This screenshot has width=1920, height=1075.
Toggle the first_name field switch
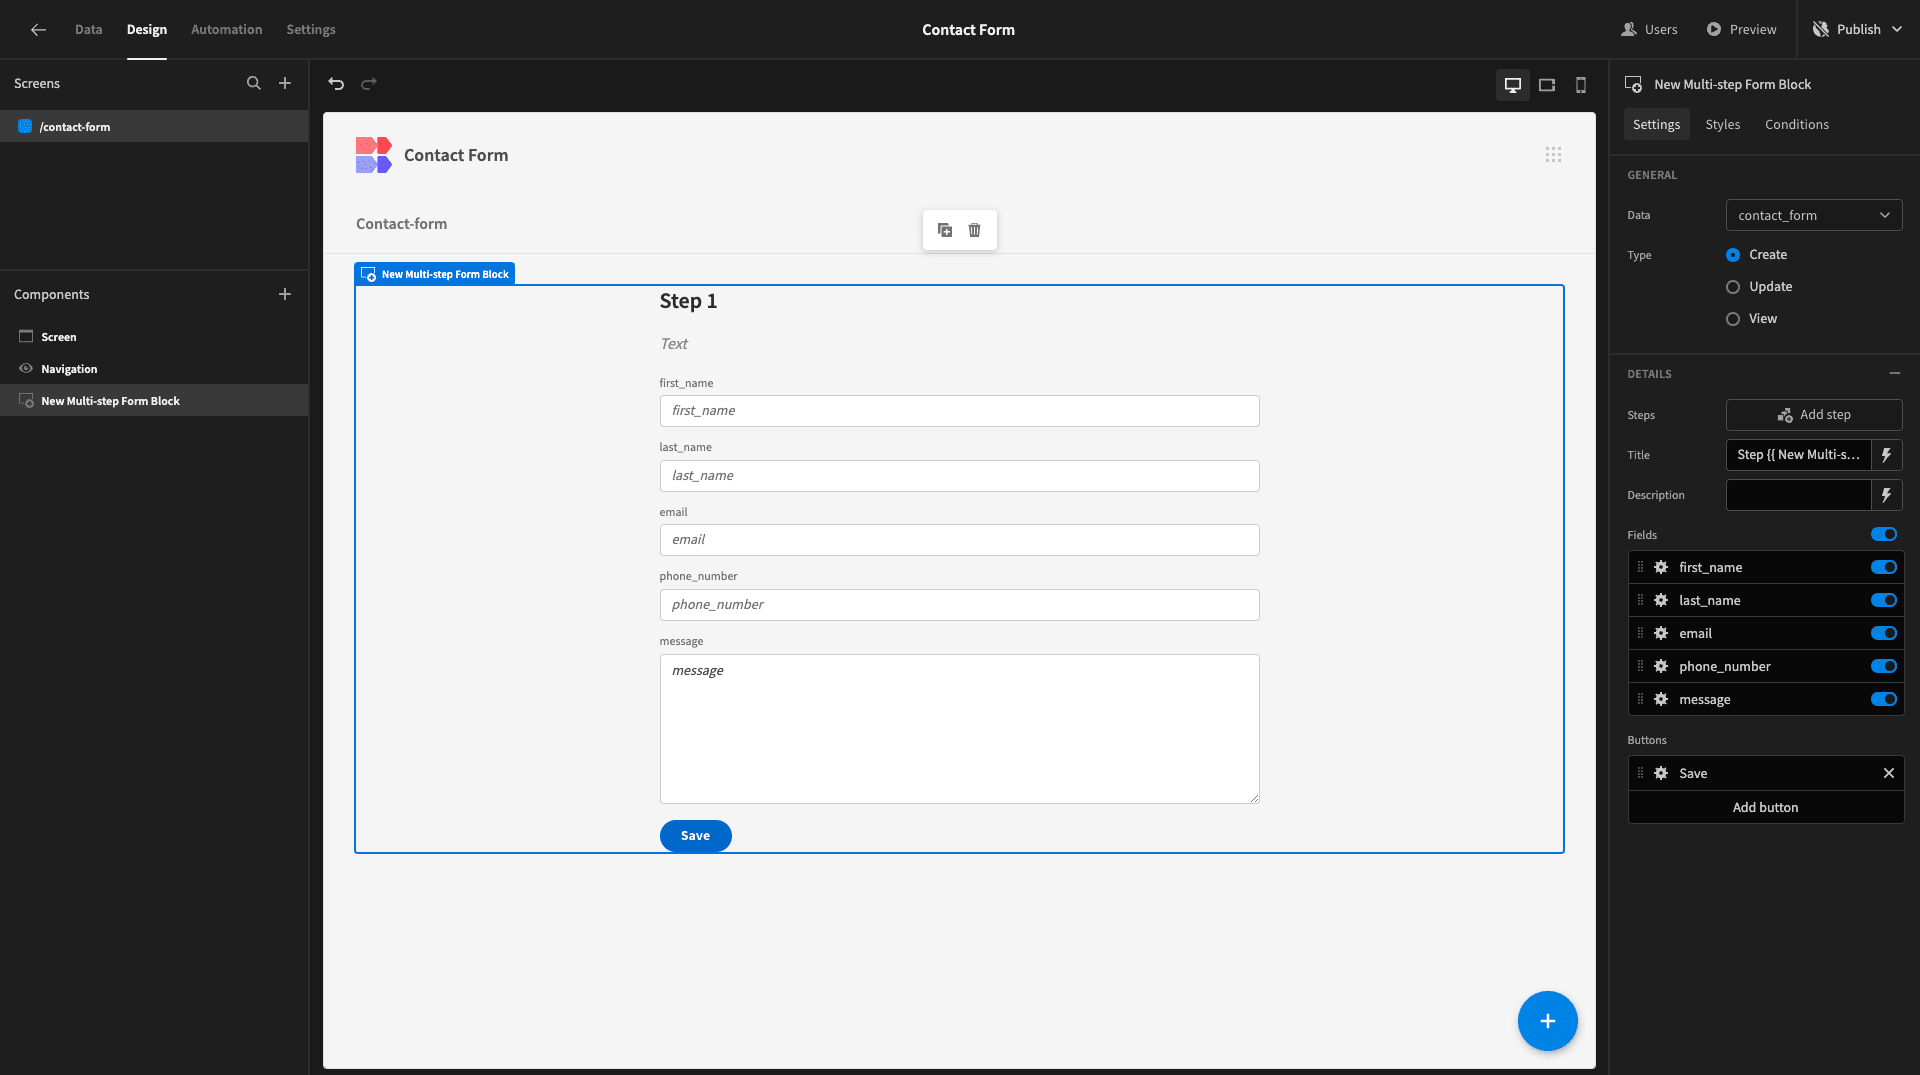(x=1884, y=567)
